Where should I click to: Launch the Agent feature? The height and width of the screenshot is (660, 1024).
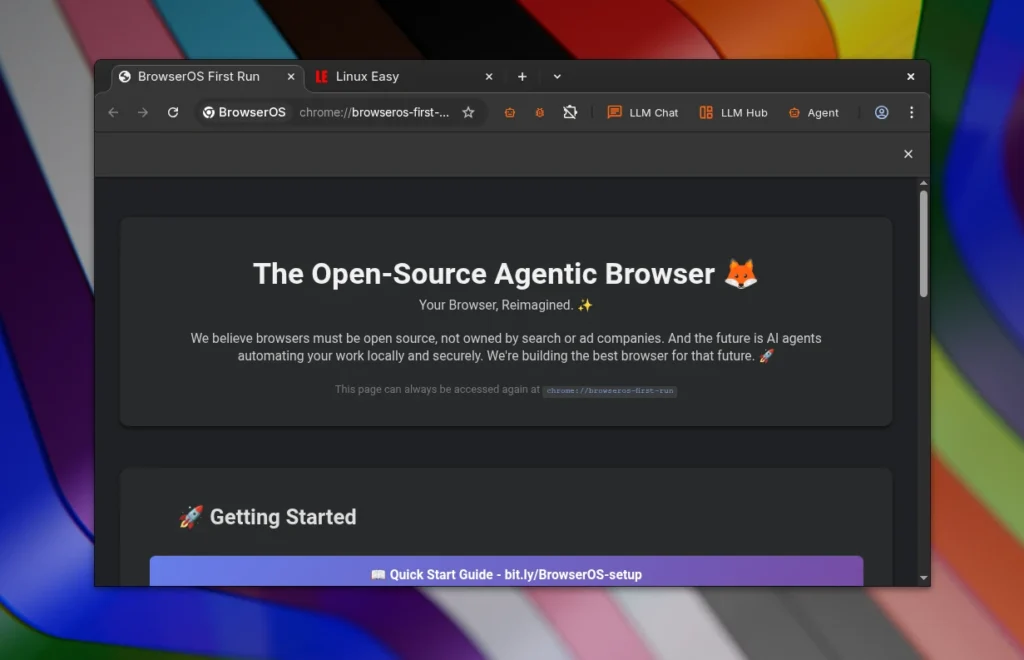[x=814, y=112]
